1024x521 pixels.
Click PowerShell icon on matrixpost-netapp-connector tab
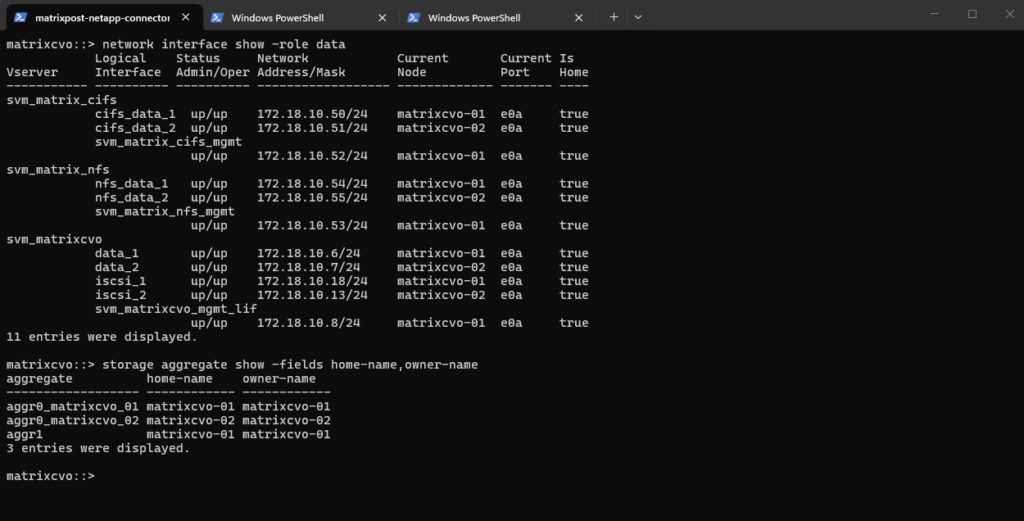(x=19, y=17)
